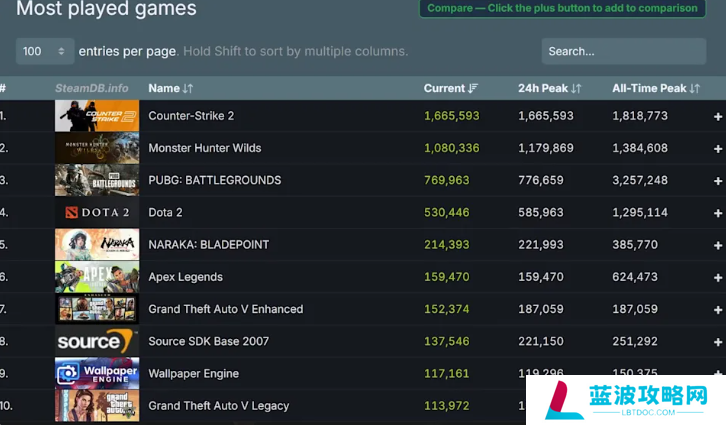Viewport: 726px width, 425px height.
Task: Open Grand Theft Auto V Legacy link
Action: (x=219, y=406)
